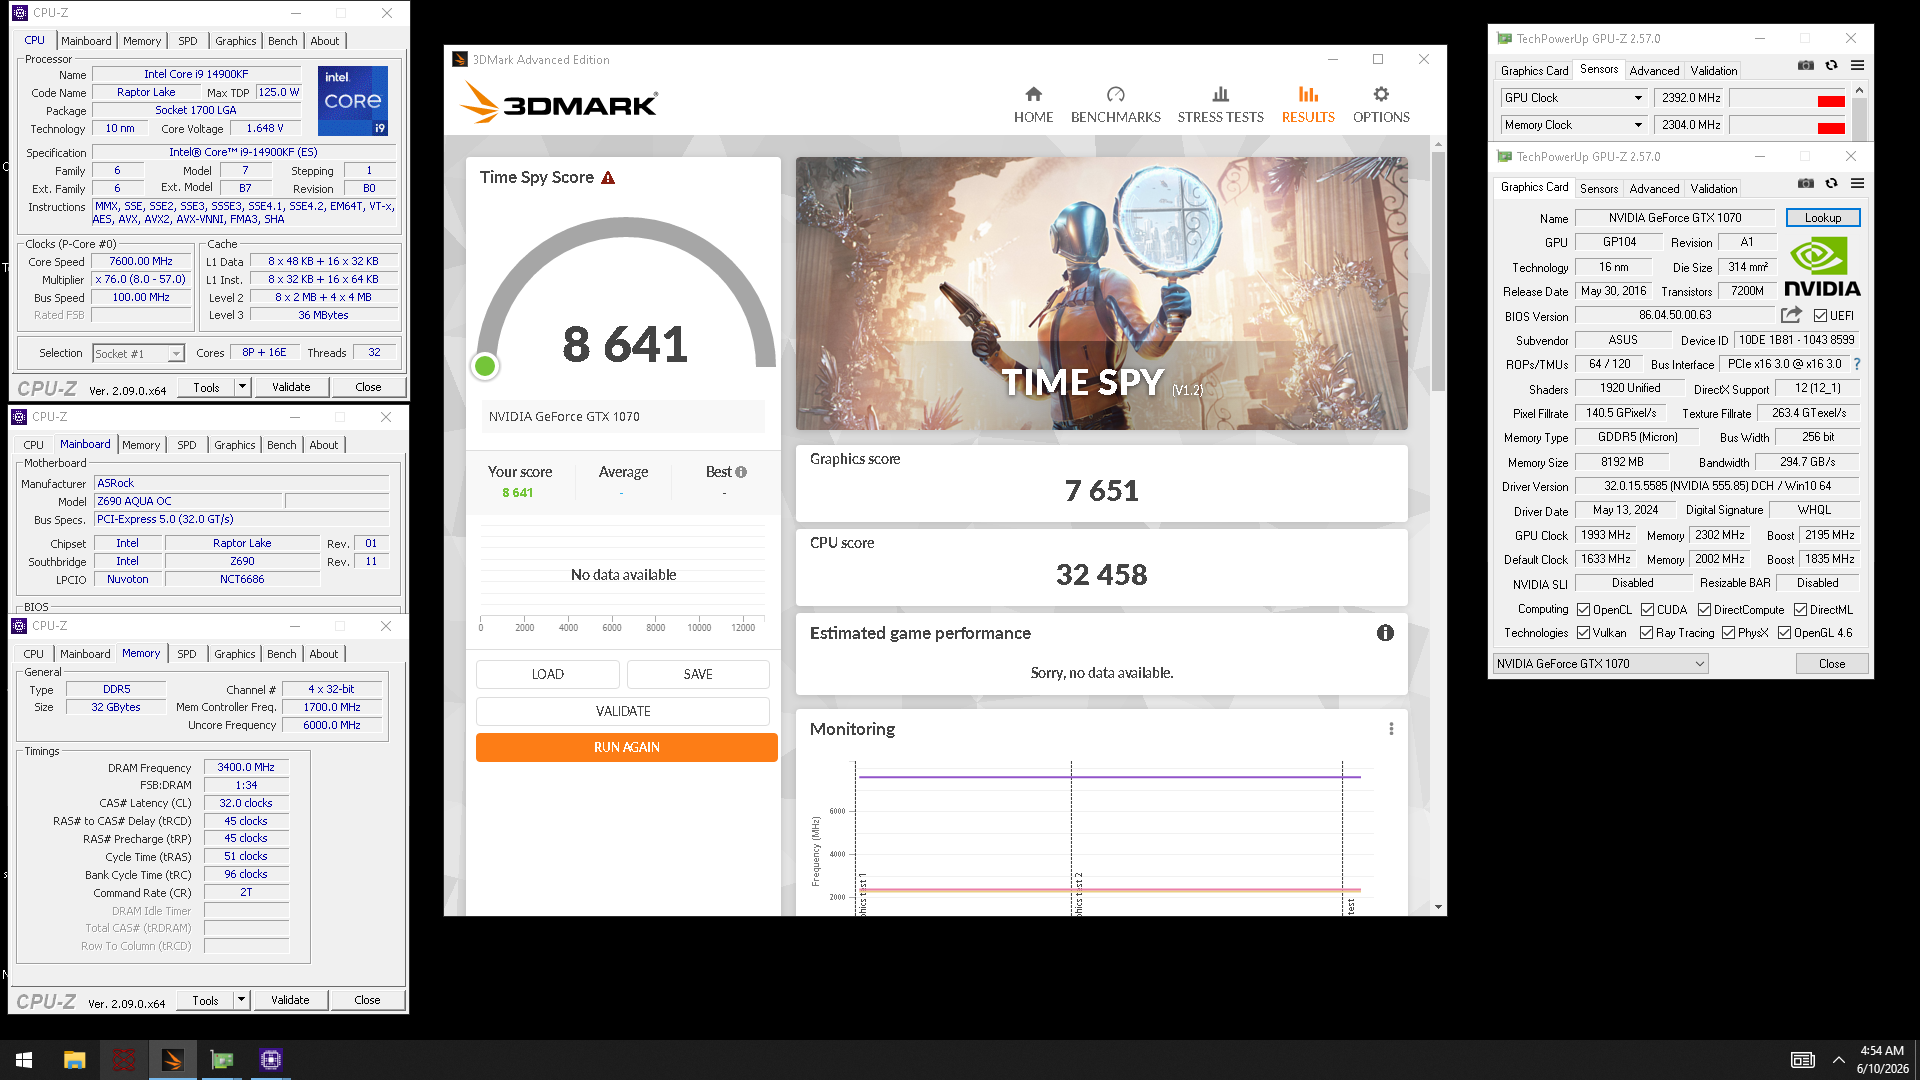
Task: Toggle the Vulkan checkbox
Action: (x=1583, y=633)
